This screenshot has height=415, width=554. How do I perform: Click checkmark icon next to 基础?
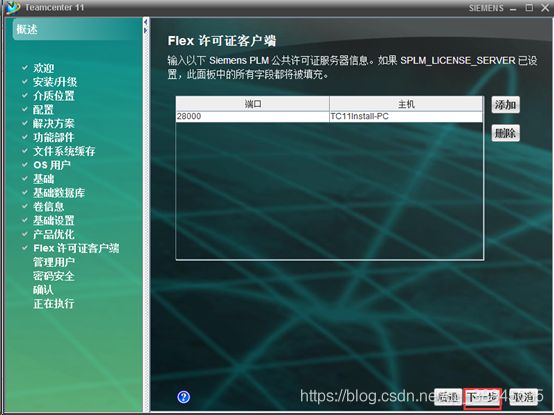[25, 178]
